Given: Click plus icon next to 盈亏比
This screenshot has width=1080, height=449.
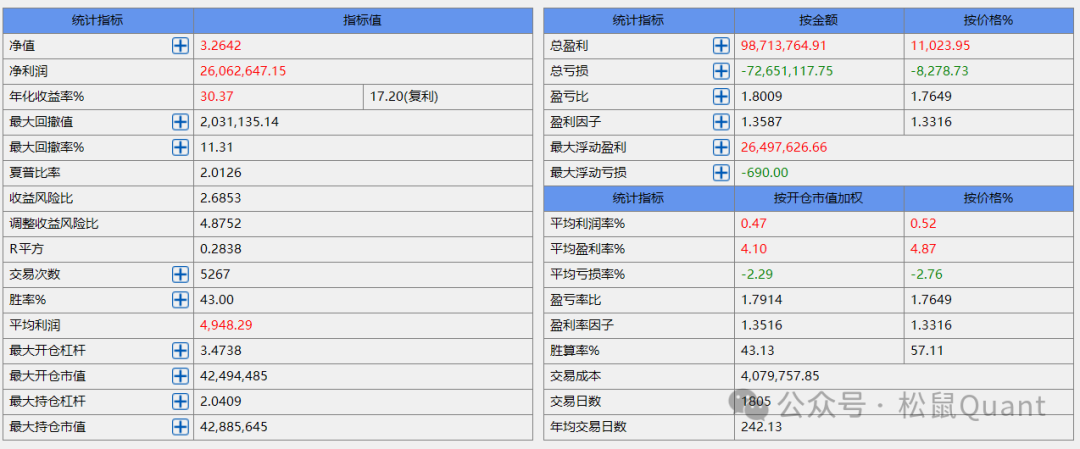Looking at the screenshot, I should 721,96.
